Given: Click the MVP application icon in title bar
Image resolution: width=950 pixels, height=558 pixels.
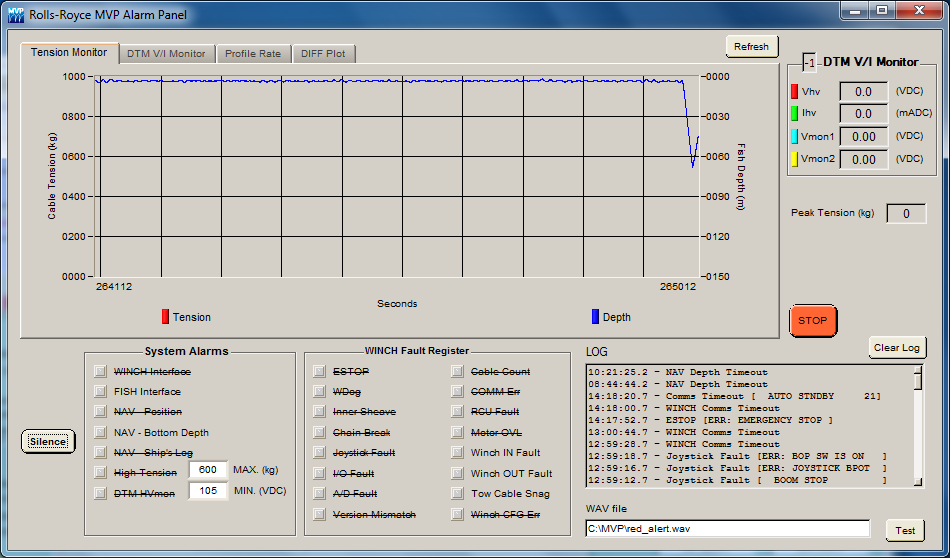Looking at the screenshot, I should pyautogui.click(x=14, y=14).
